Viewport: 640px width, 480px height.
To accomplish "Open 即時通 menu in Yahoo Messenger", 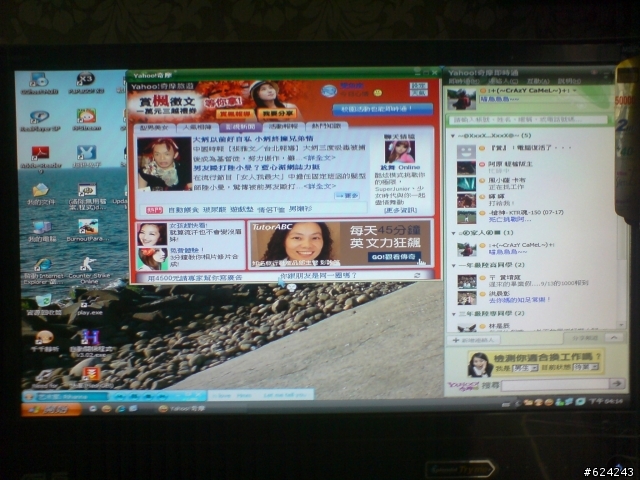I will (464, 81).
